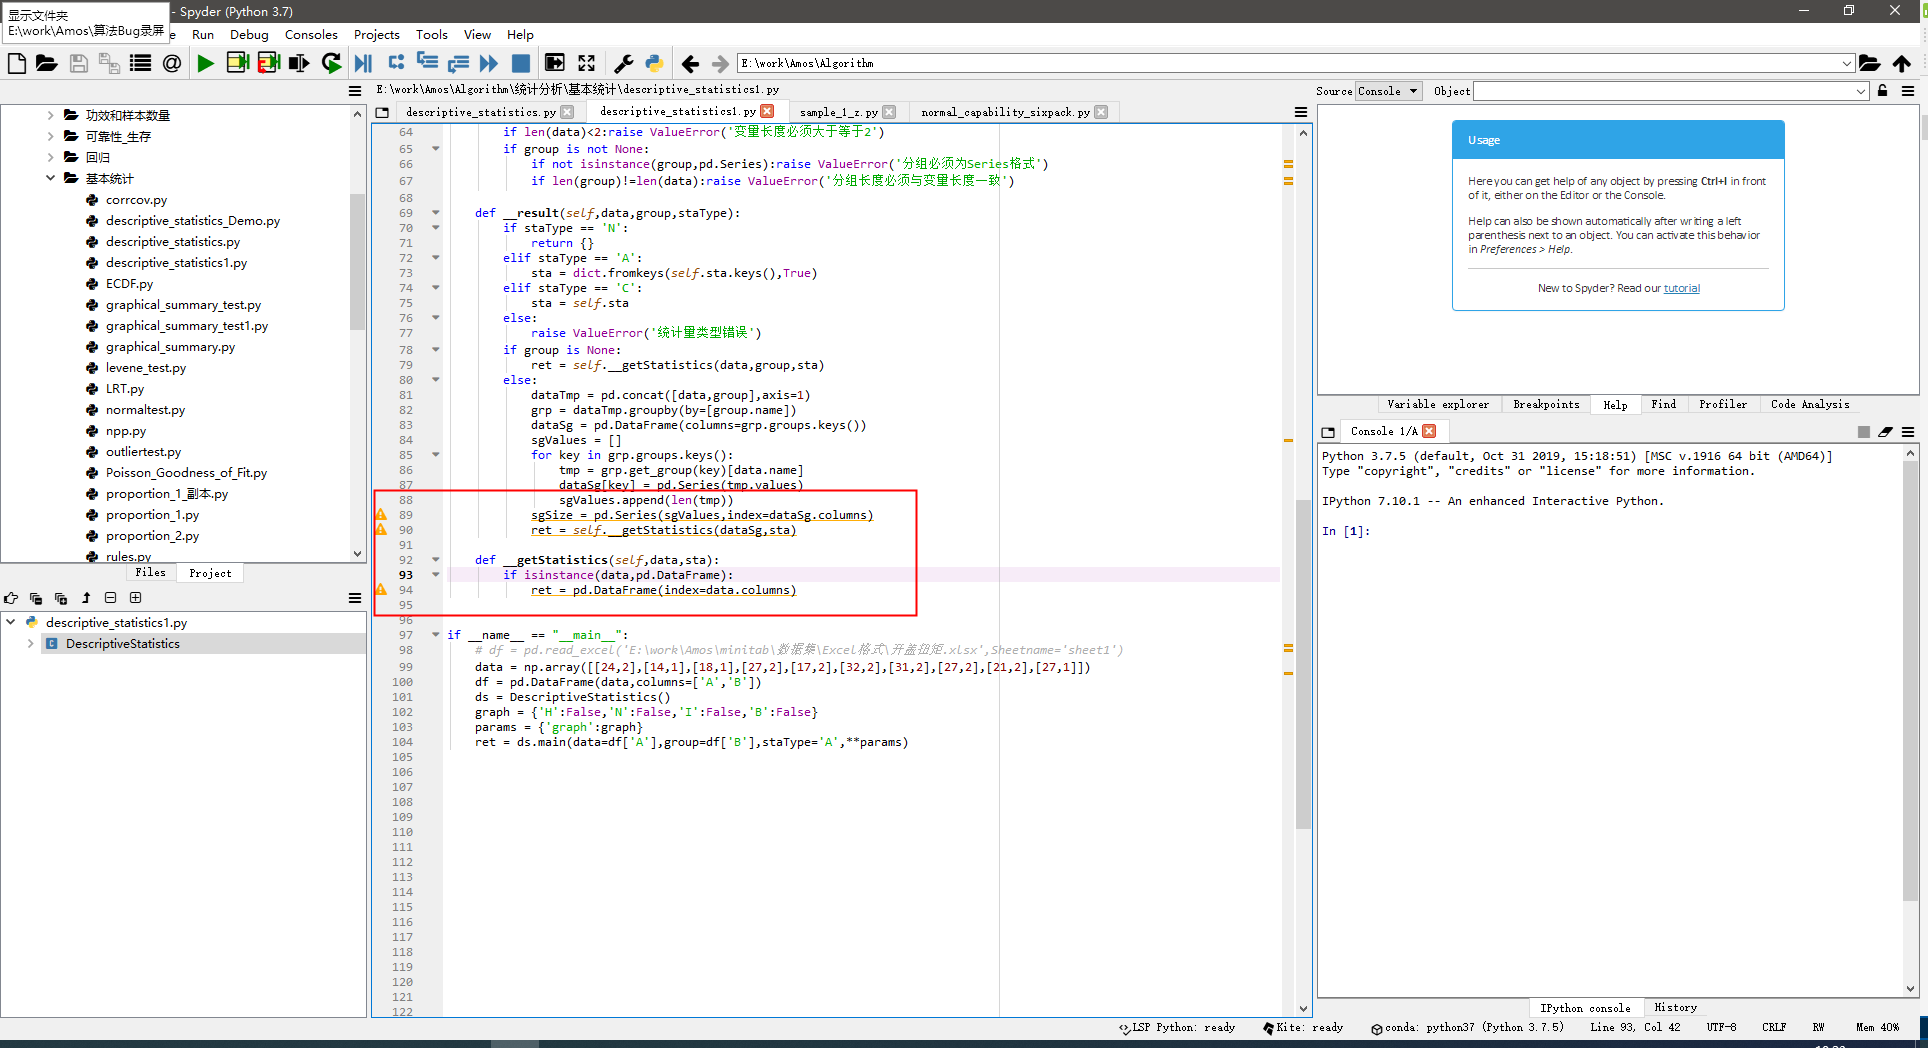Switch to descriptive_statistics.py editor tab
The height and width of the screenshot is (1048, 1928).
click(481, 112)
